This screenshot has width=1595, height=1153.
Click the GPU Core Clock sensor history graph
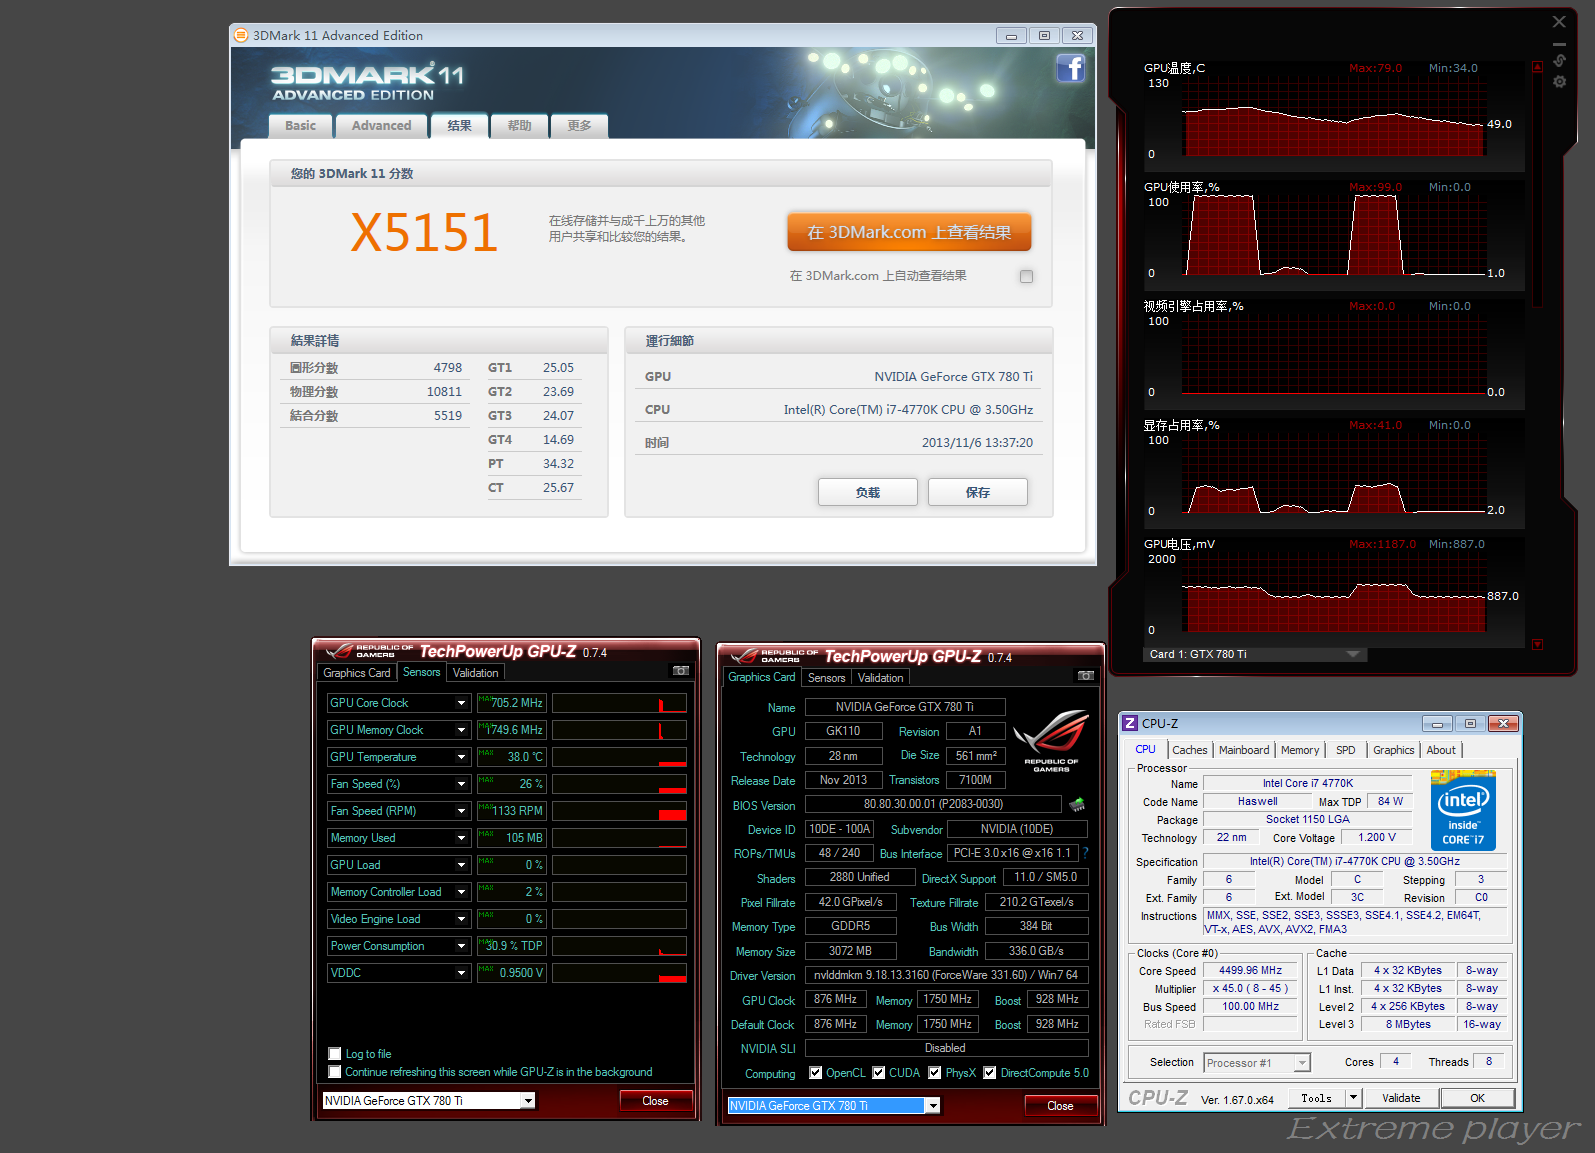(619, 703)
